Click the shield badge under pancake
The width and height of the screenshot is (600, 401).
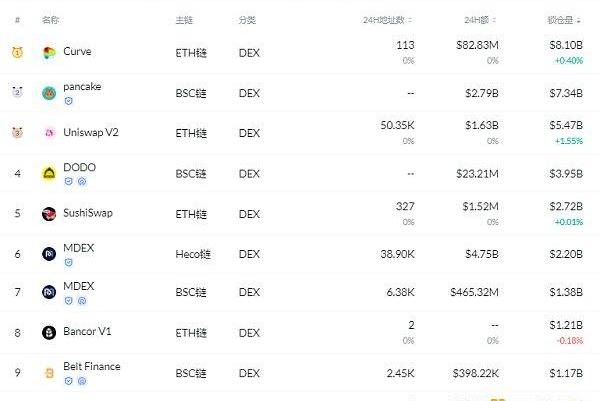pyautogui.click(x=68, y=101)
